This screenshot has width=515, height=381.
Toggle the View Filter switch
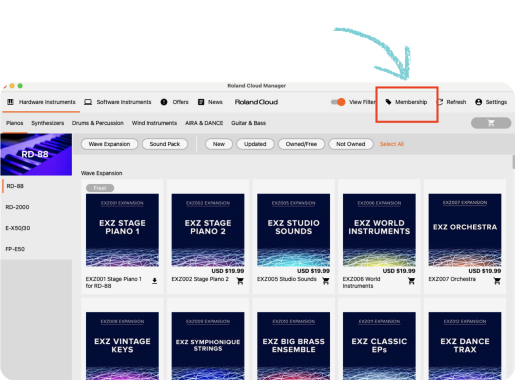338,102
